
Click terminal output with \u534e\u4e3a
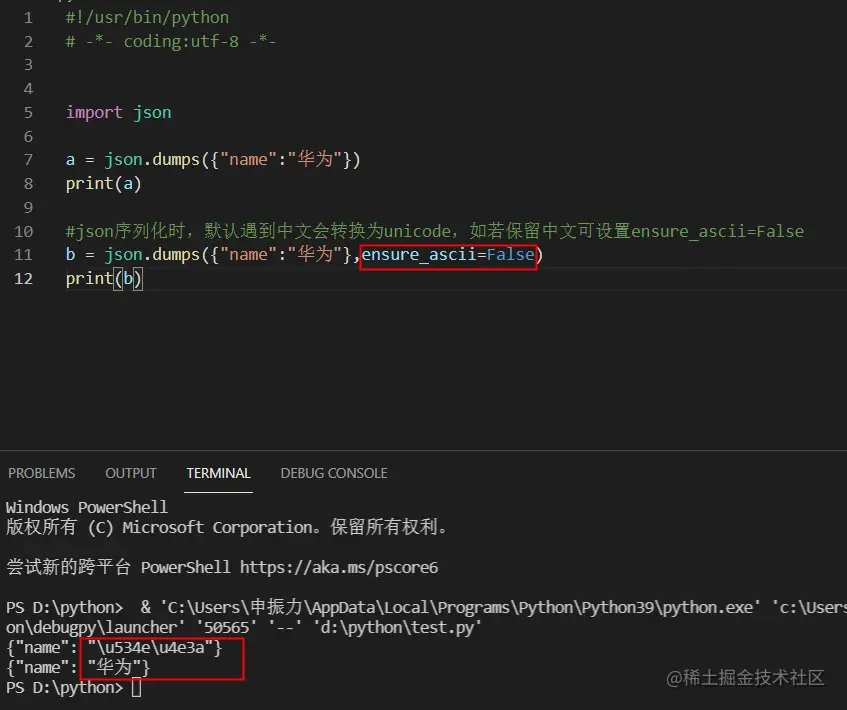tap(114, 647)
